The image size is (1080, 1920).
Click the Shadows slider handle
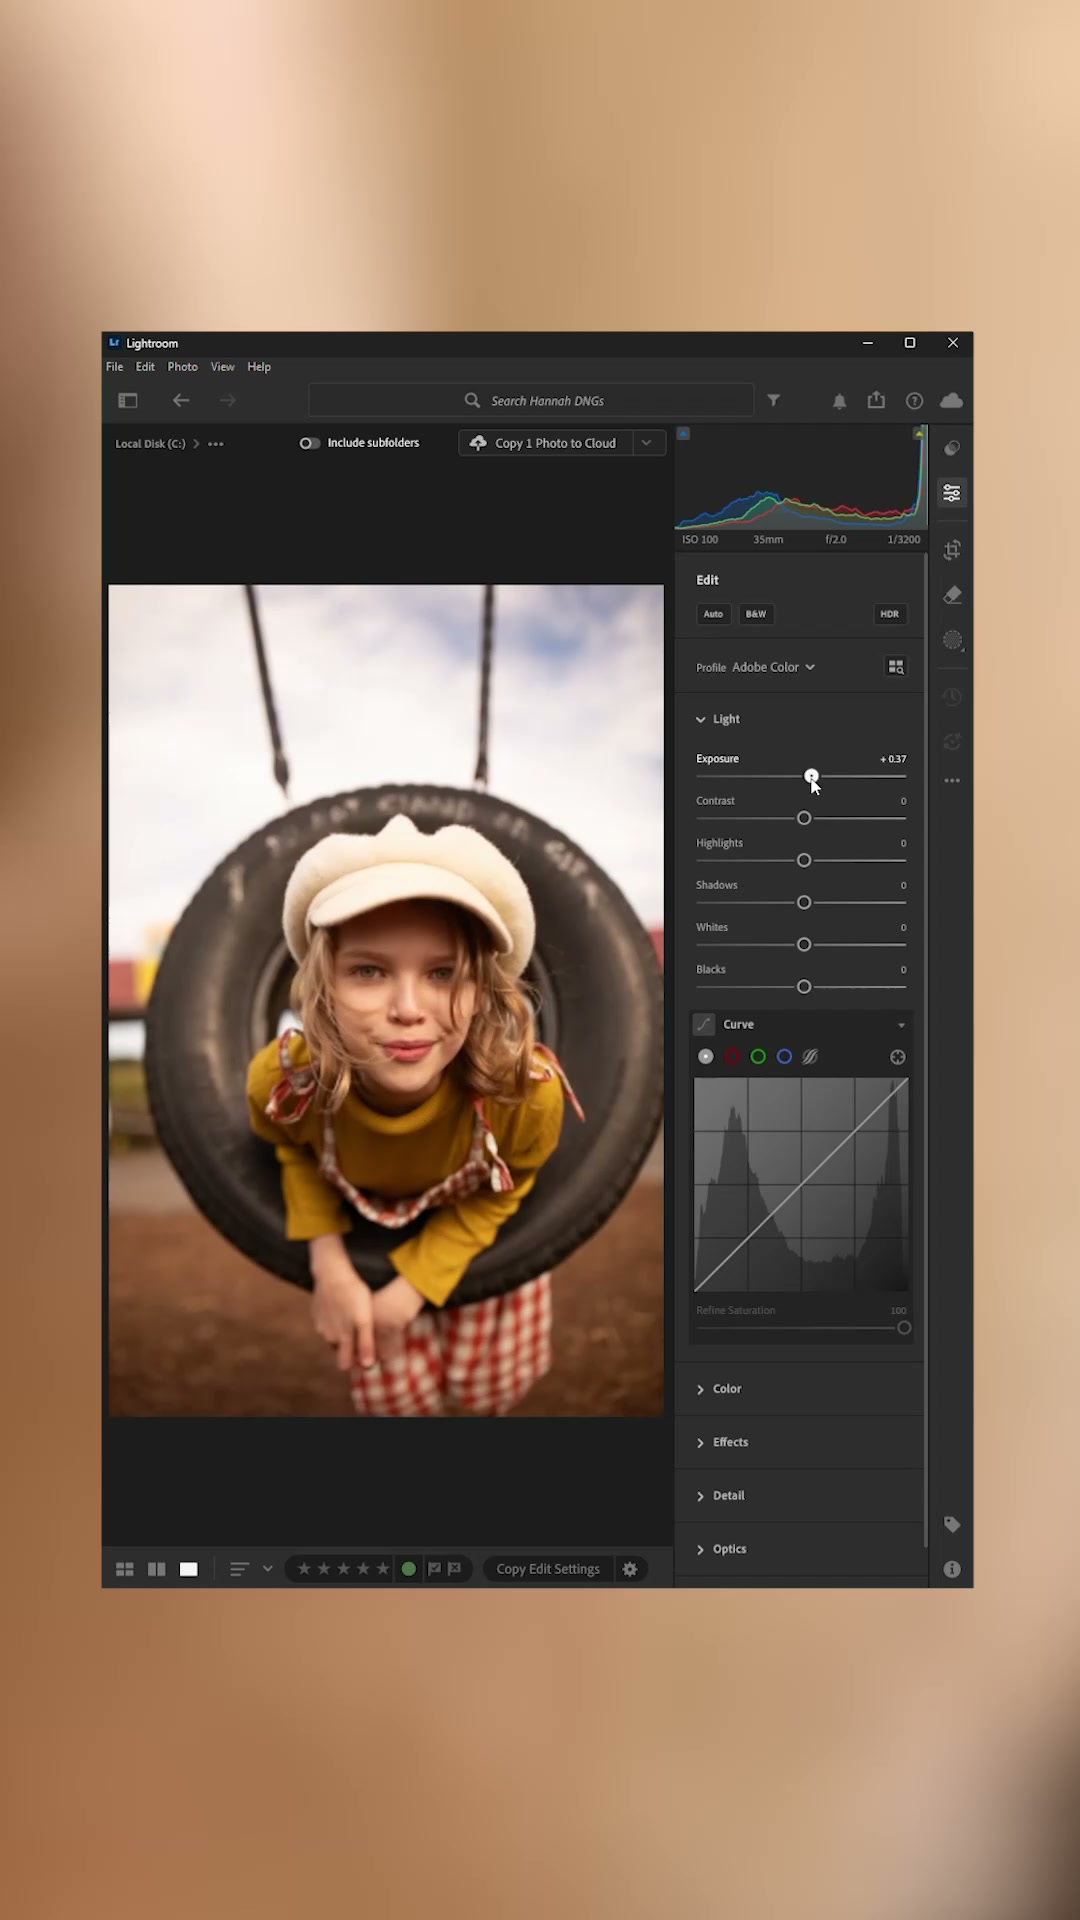(804, 903)
